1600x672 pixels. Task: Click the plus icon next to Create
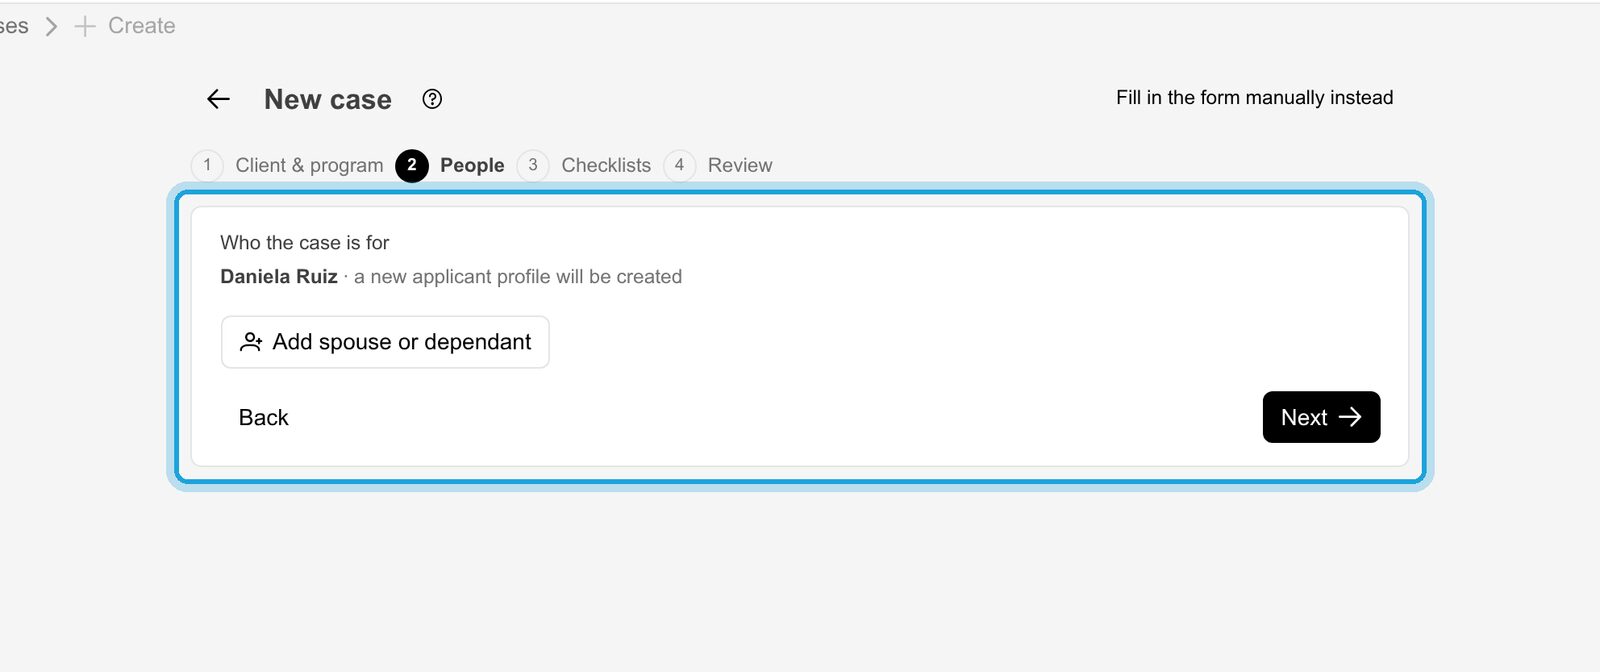click(85, 26)
